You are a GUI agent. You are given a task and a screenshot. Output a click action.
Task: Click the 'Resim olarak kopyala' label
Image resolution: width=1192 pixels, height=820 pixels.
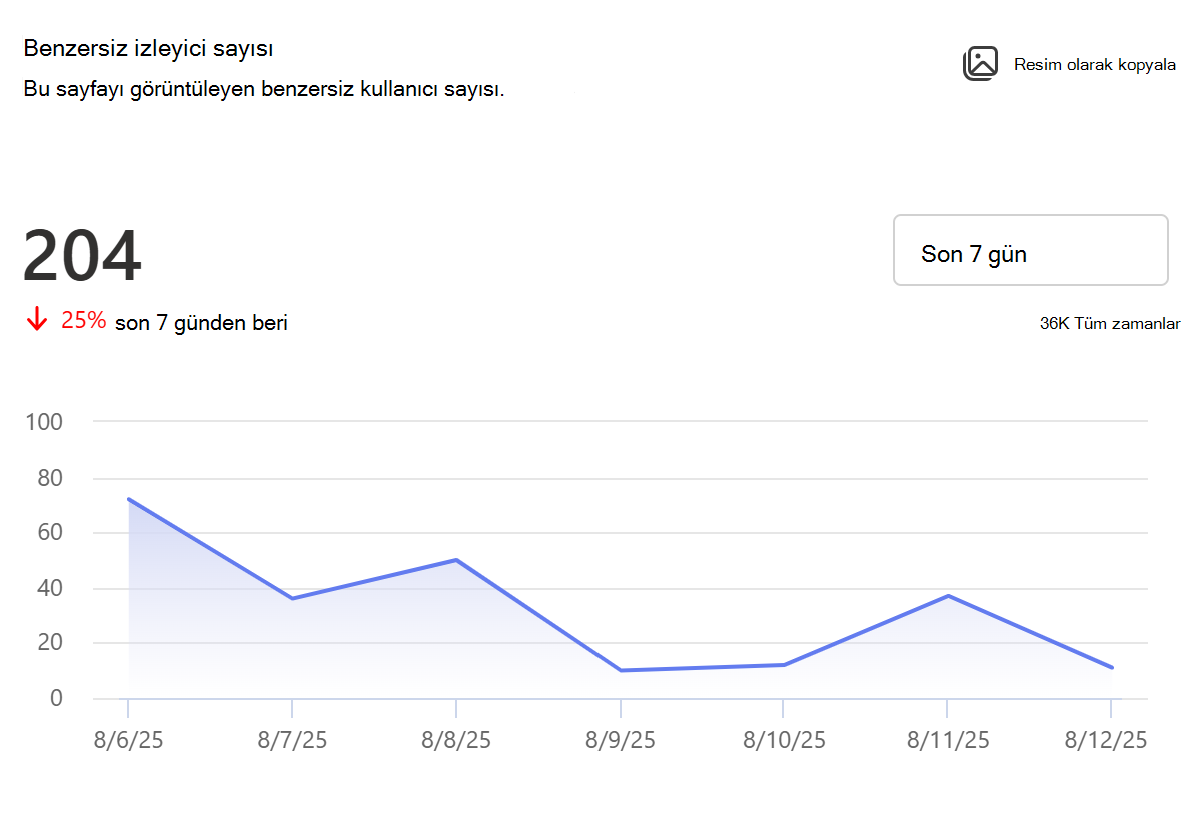coord(1095,65)
